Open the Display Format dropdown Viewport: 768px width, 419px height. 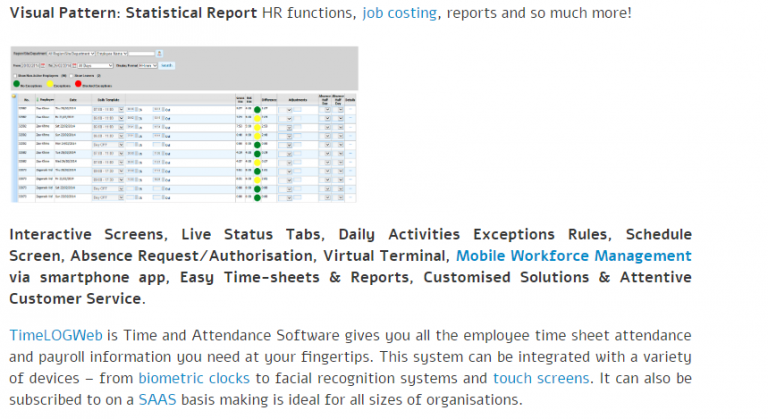(x=149, y=65)
